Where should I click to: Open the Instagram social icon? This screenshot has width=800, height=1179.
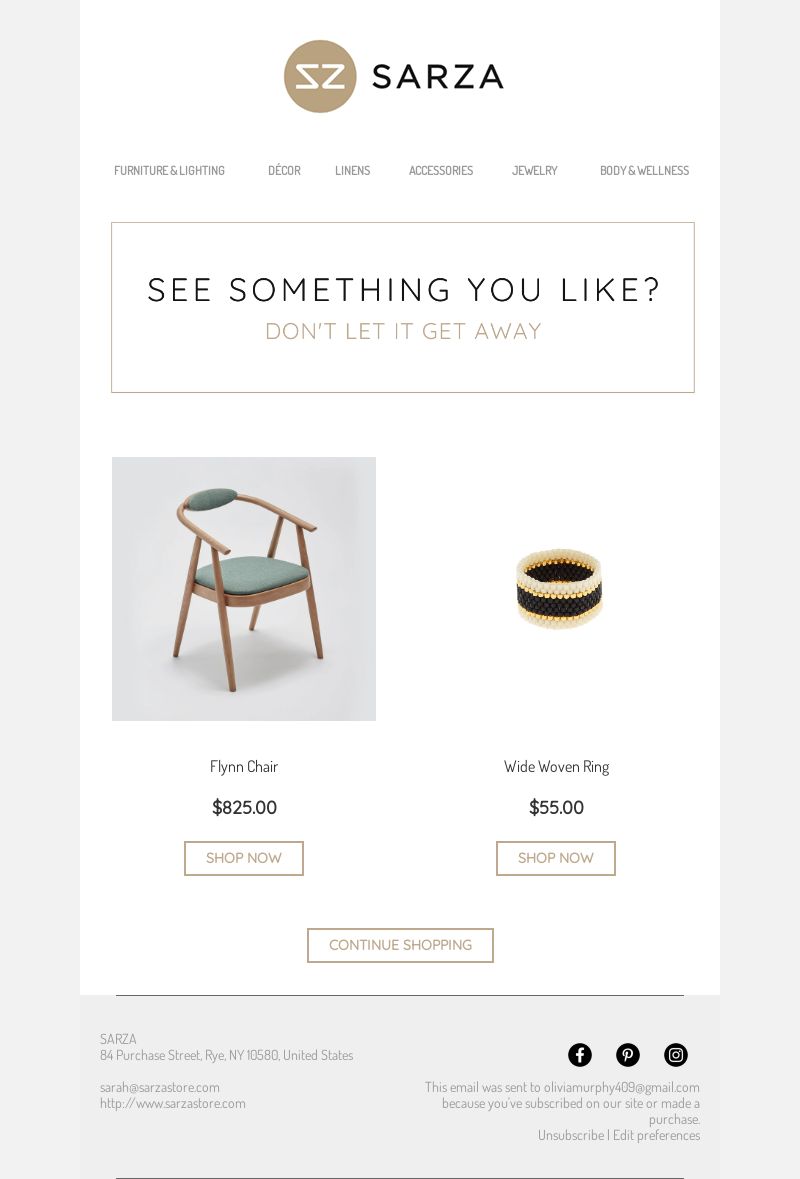click(676, 1055)
